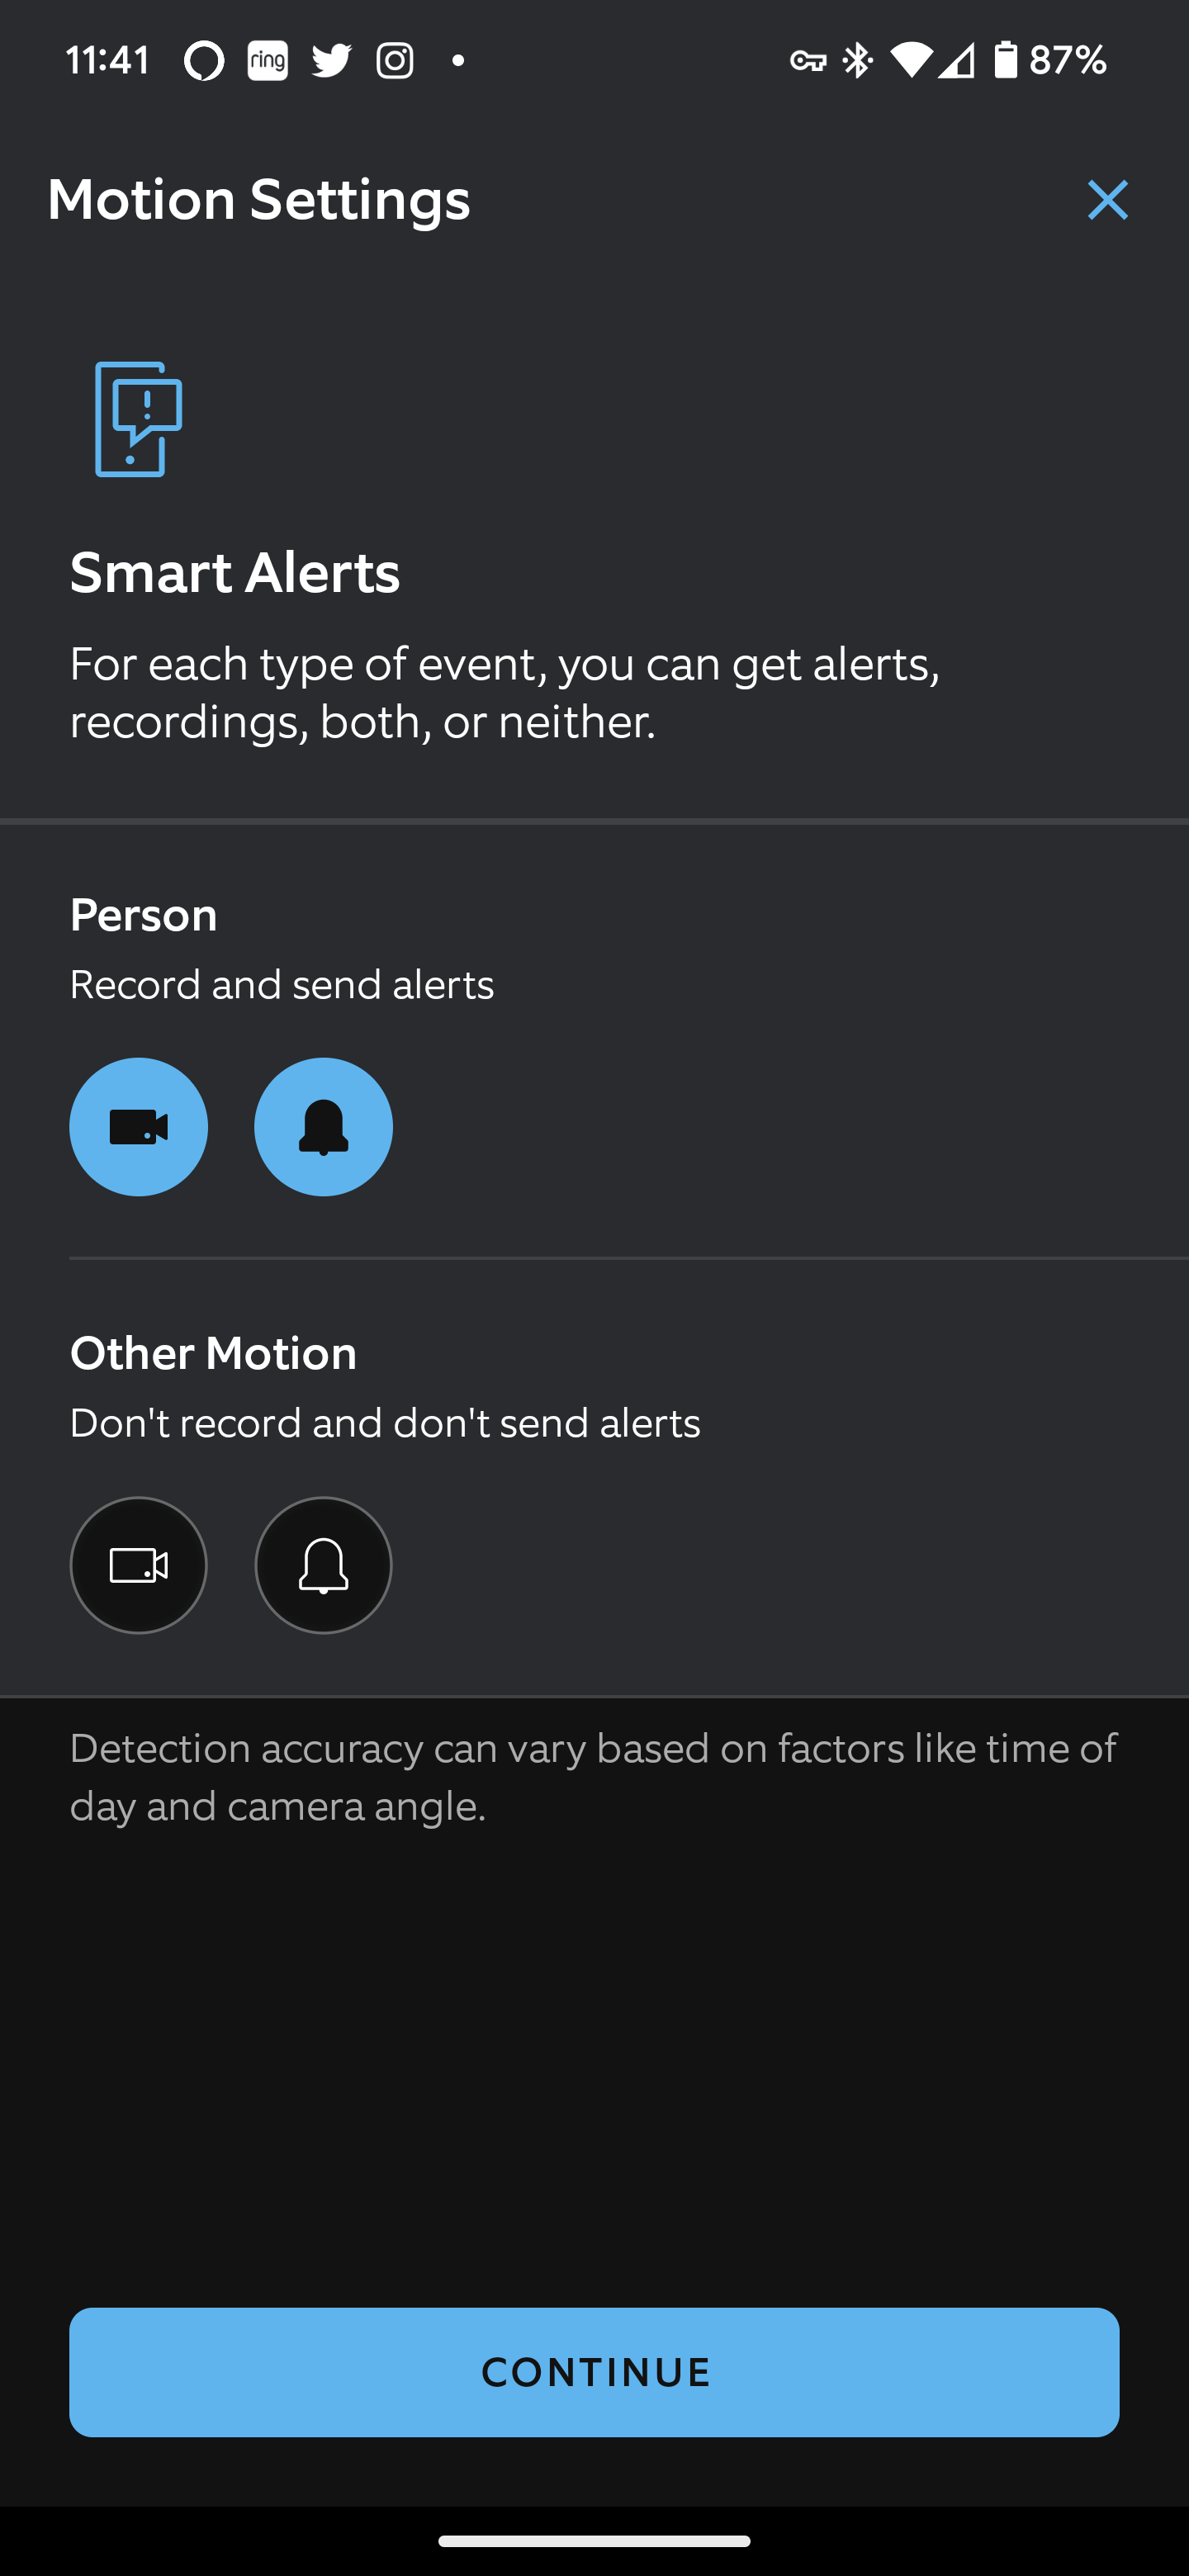Close the Motion Settings screen
The image size is (1189, 2576).
click(x=1107, y=200)
